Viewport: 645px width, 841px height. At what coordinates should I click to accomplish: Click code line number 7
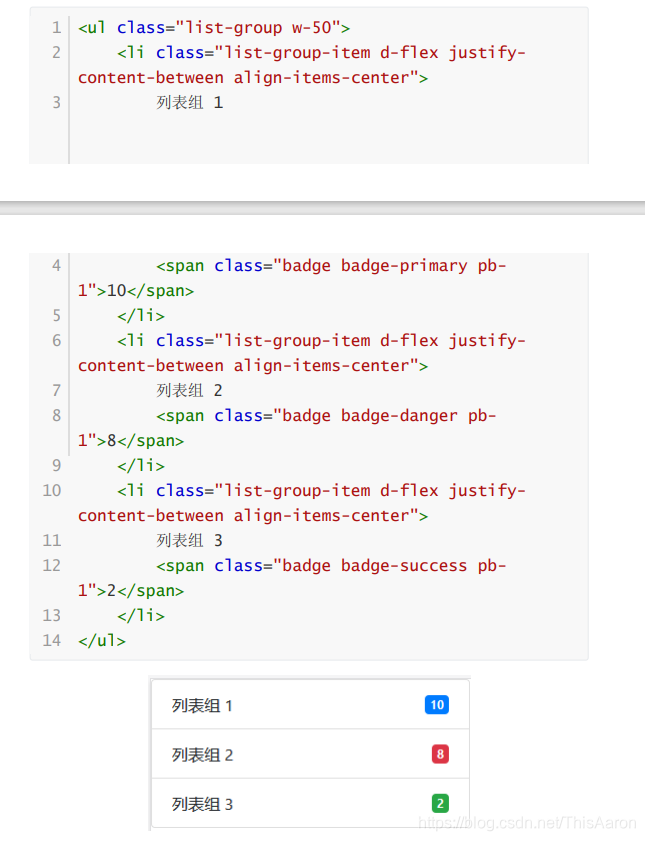[56, 390]
